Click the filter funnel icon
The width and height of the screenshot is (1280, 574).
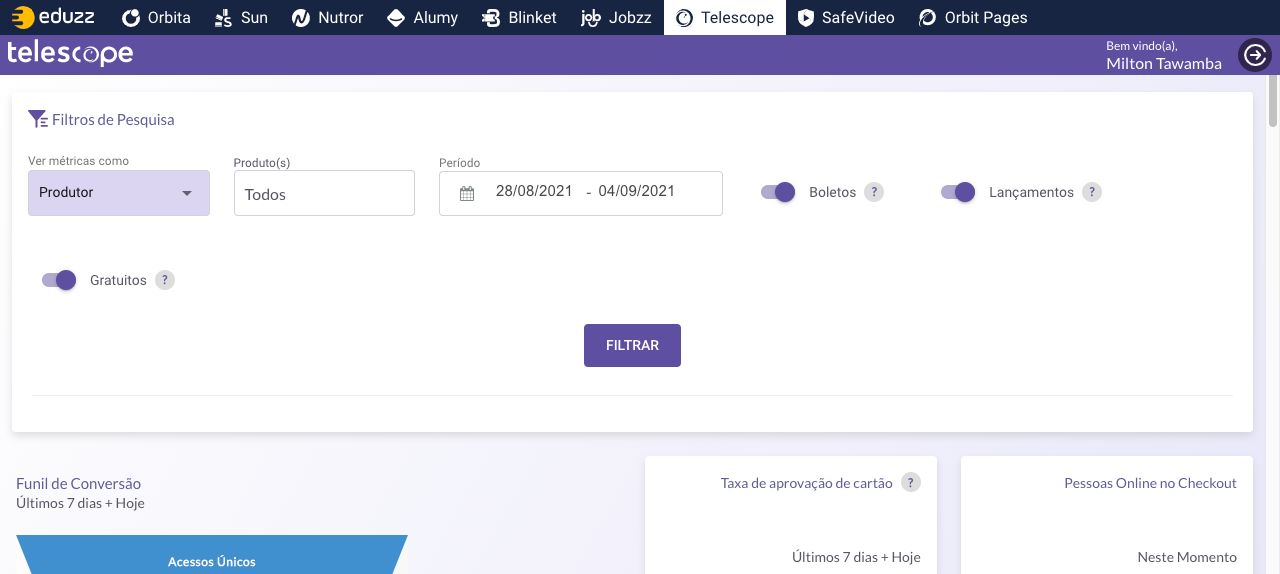tap(38, 120)
